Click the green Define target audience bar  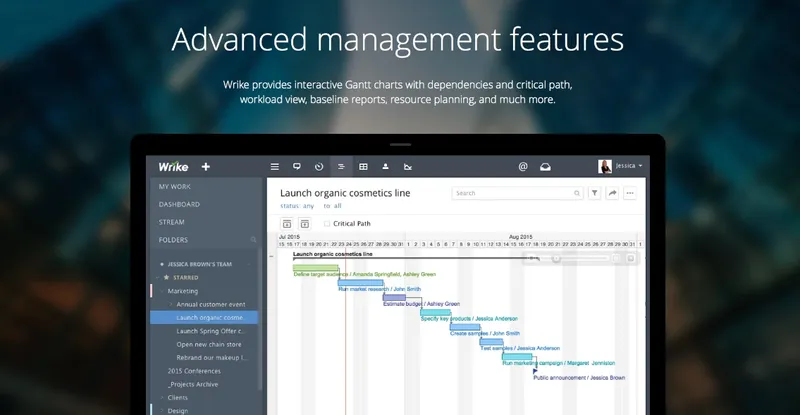pos(315,267)
